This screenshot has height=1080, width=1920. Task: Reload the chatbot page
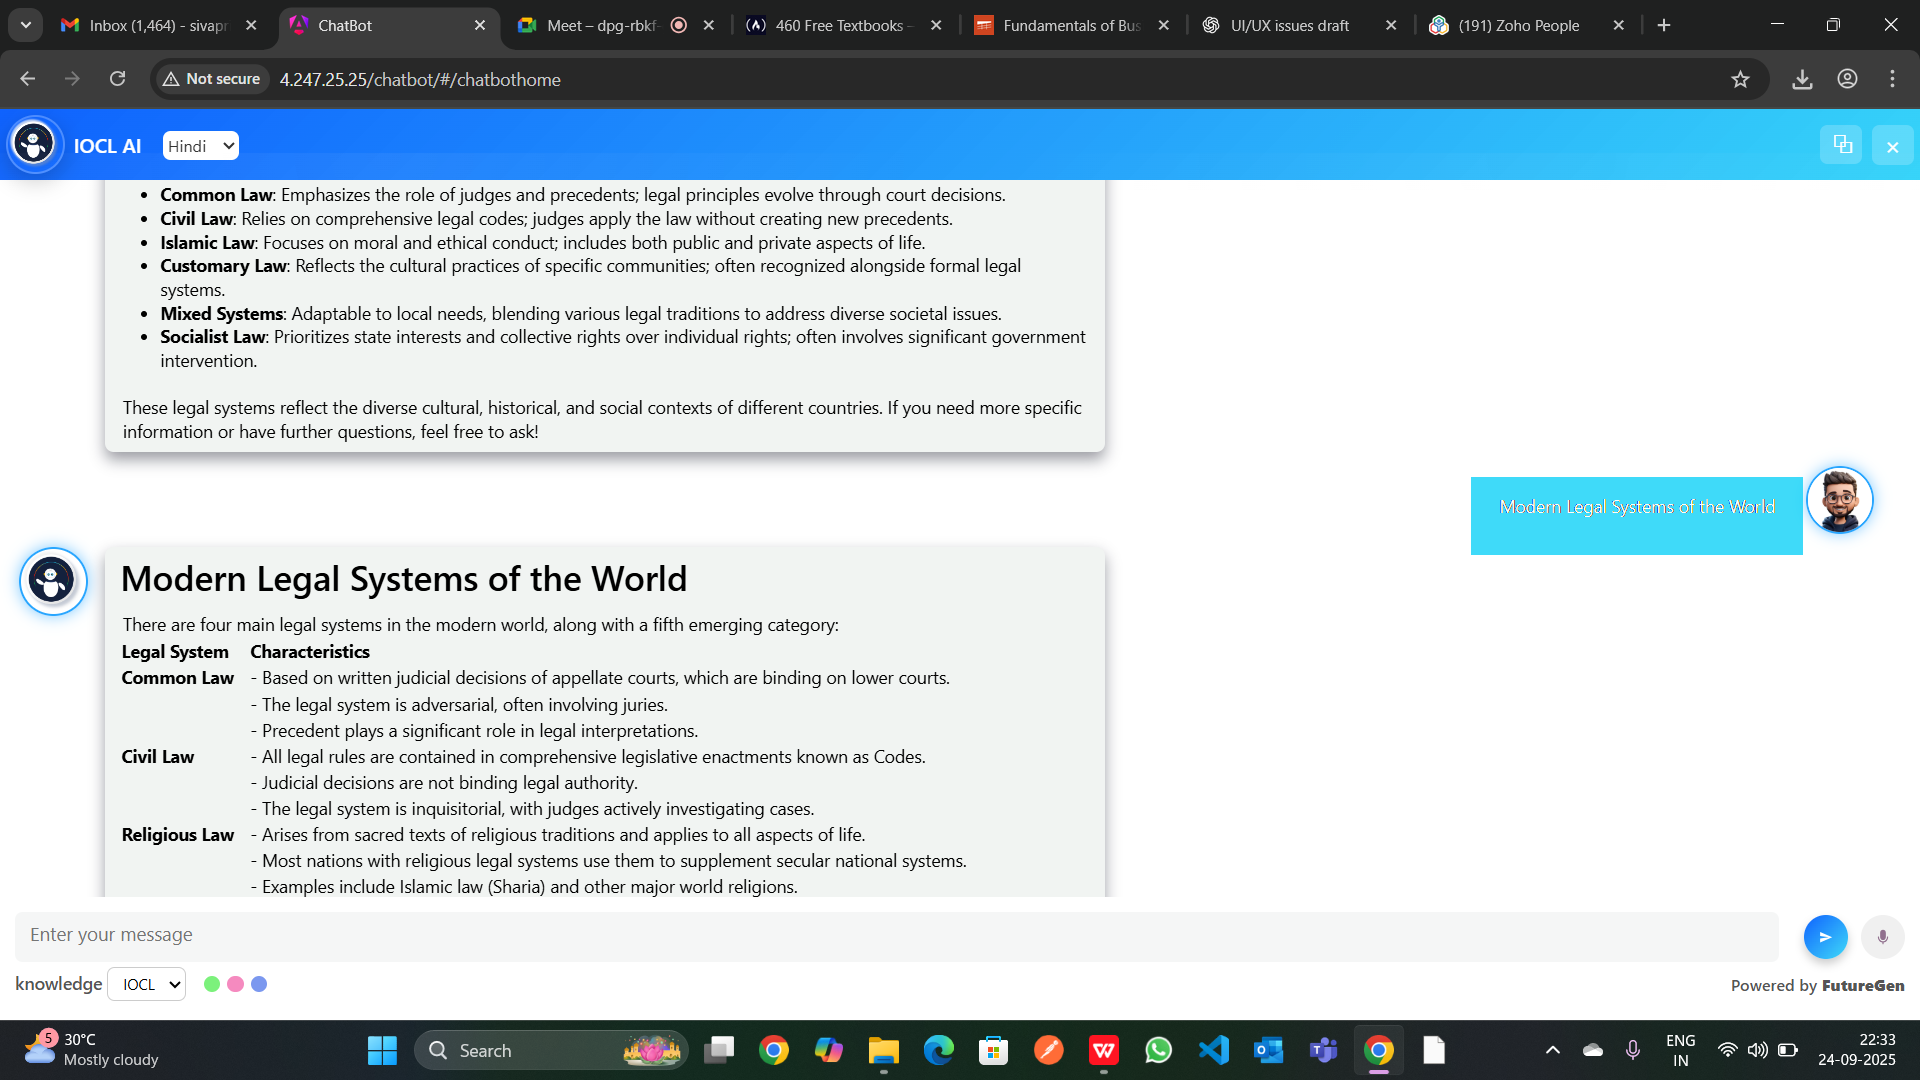click(118, 79)
